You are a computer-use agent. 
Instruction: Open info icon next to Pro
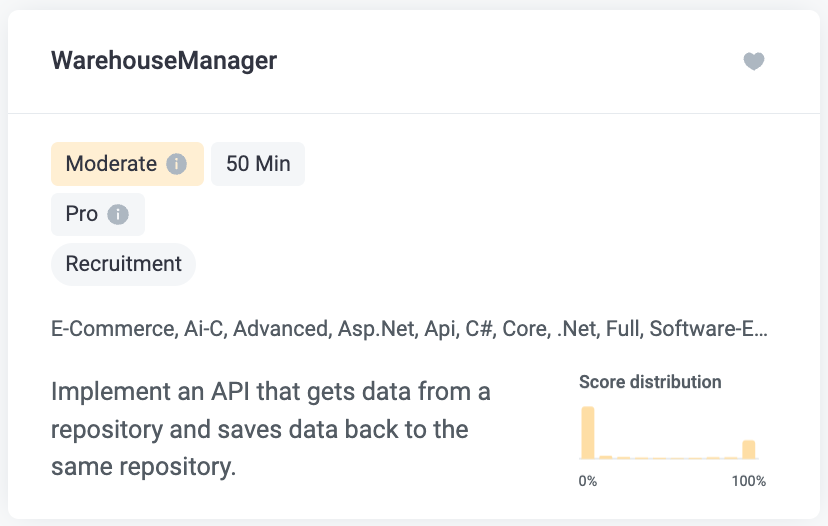tap(118, 214)
